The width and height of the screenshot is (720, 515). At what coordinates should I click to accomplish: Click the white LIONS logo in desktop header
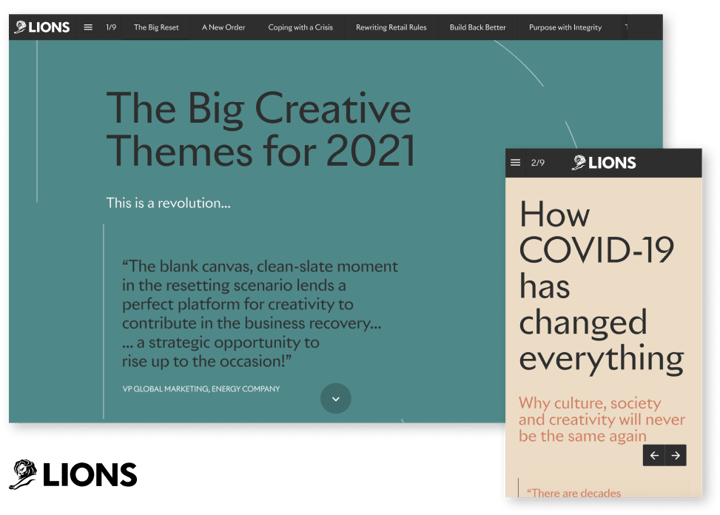point(42,27)
